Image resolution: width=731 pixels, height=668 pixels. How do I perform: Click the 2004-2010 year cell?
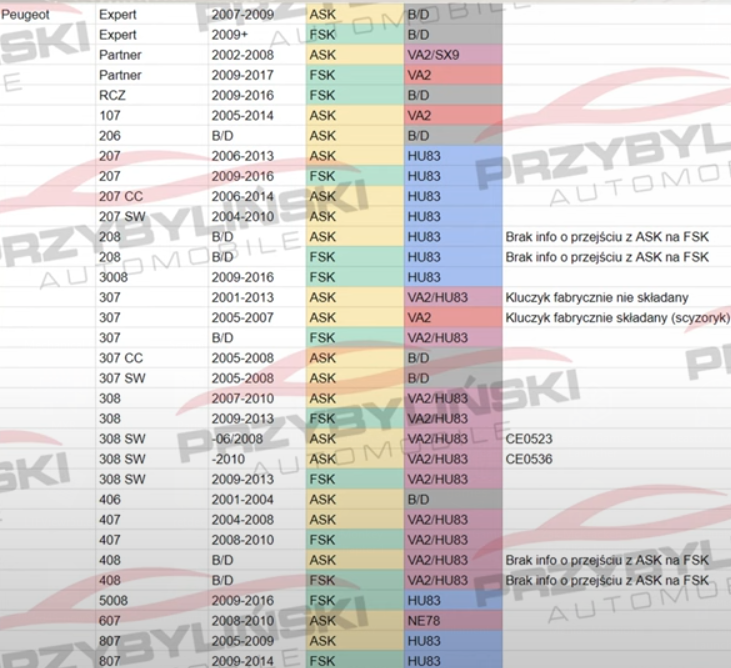tap(257, 216)
